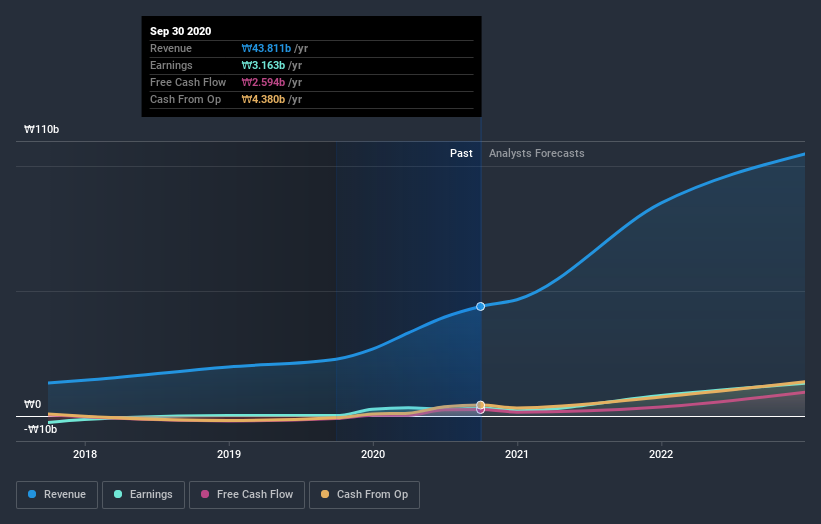Click the -₩10b y-axis label

40,429
